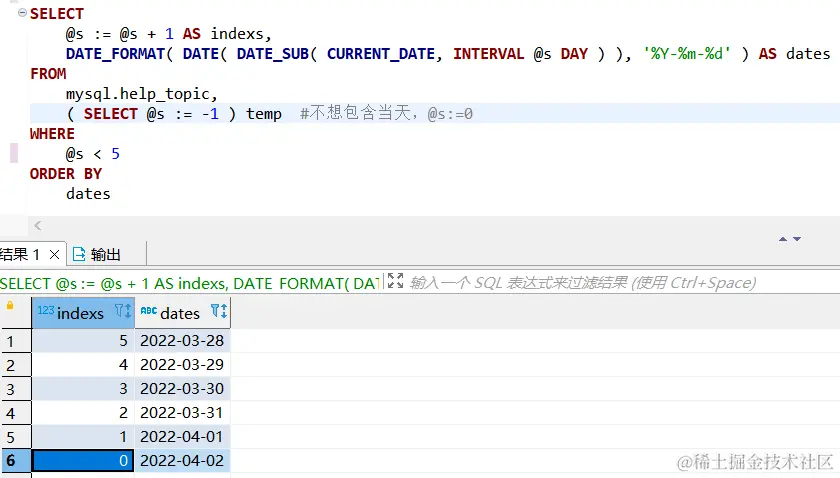Open filter/sort on dates column
Screen dimensions: 840x478
pyautogui.click(x=219, y=311)
